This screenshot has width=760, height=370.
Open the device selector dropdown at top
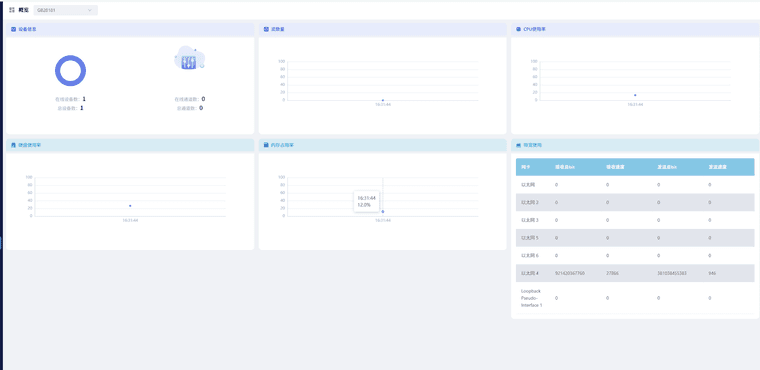65,10
